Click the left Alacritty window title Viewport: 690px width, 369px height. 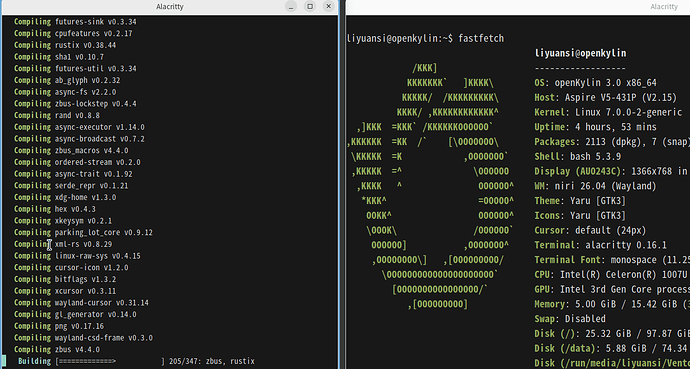[x=169, y=7]
